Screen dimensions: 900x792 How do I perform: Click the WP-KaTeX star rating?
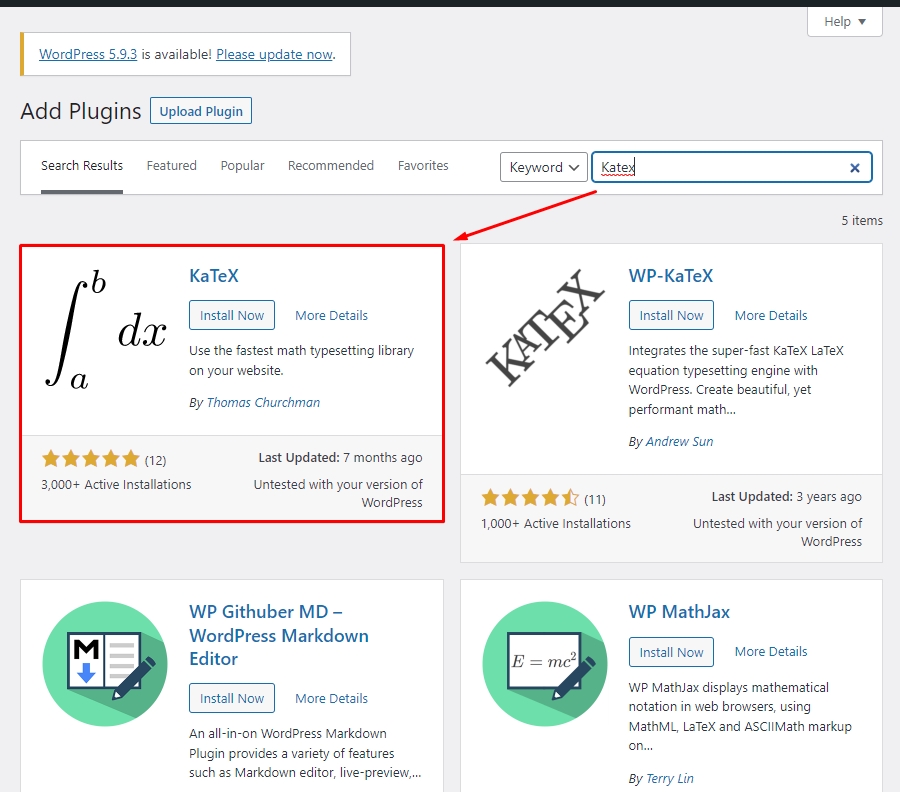coord(530,498)
